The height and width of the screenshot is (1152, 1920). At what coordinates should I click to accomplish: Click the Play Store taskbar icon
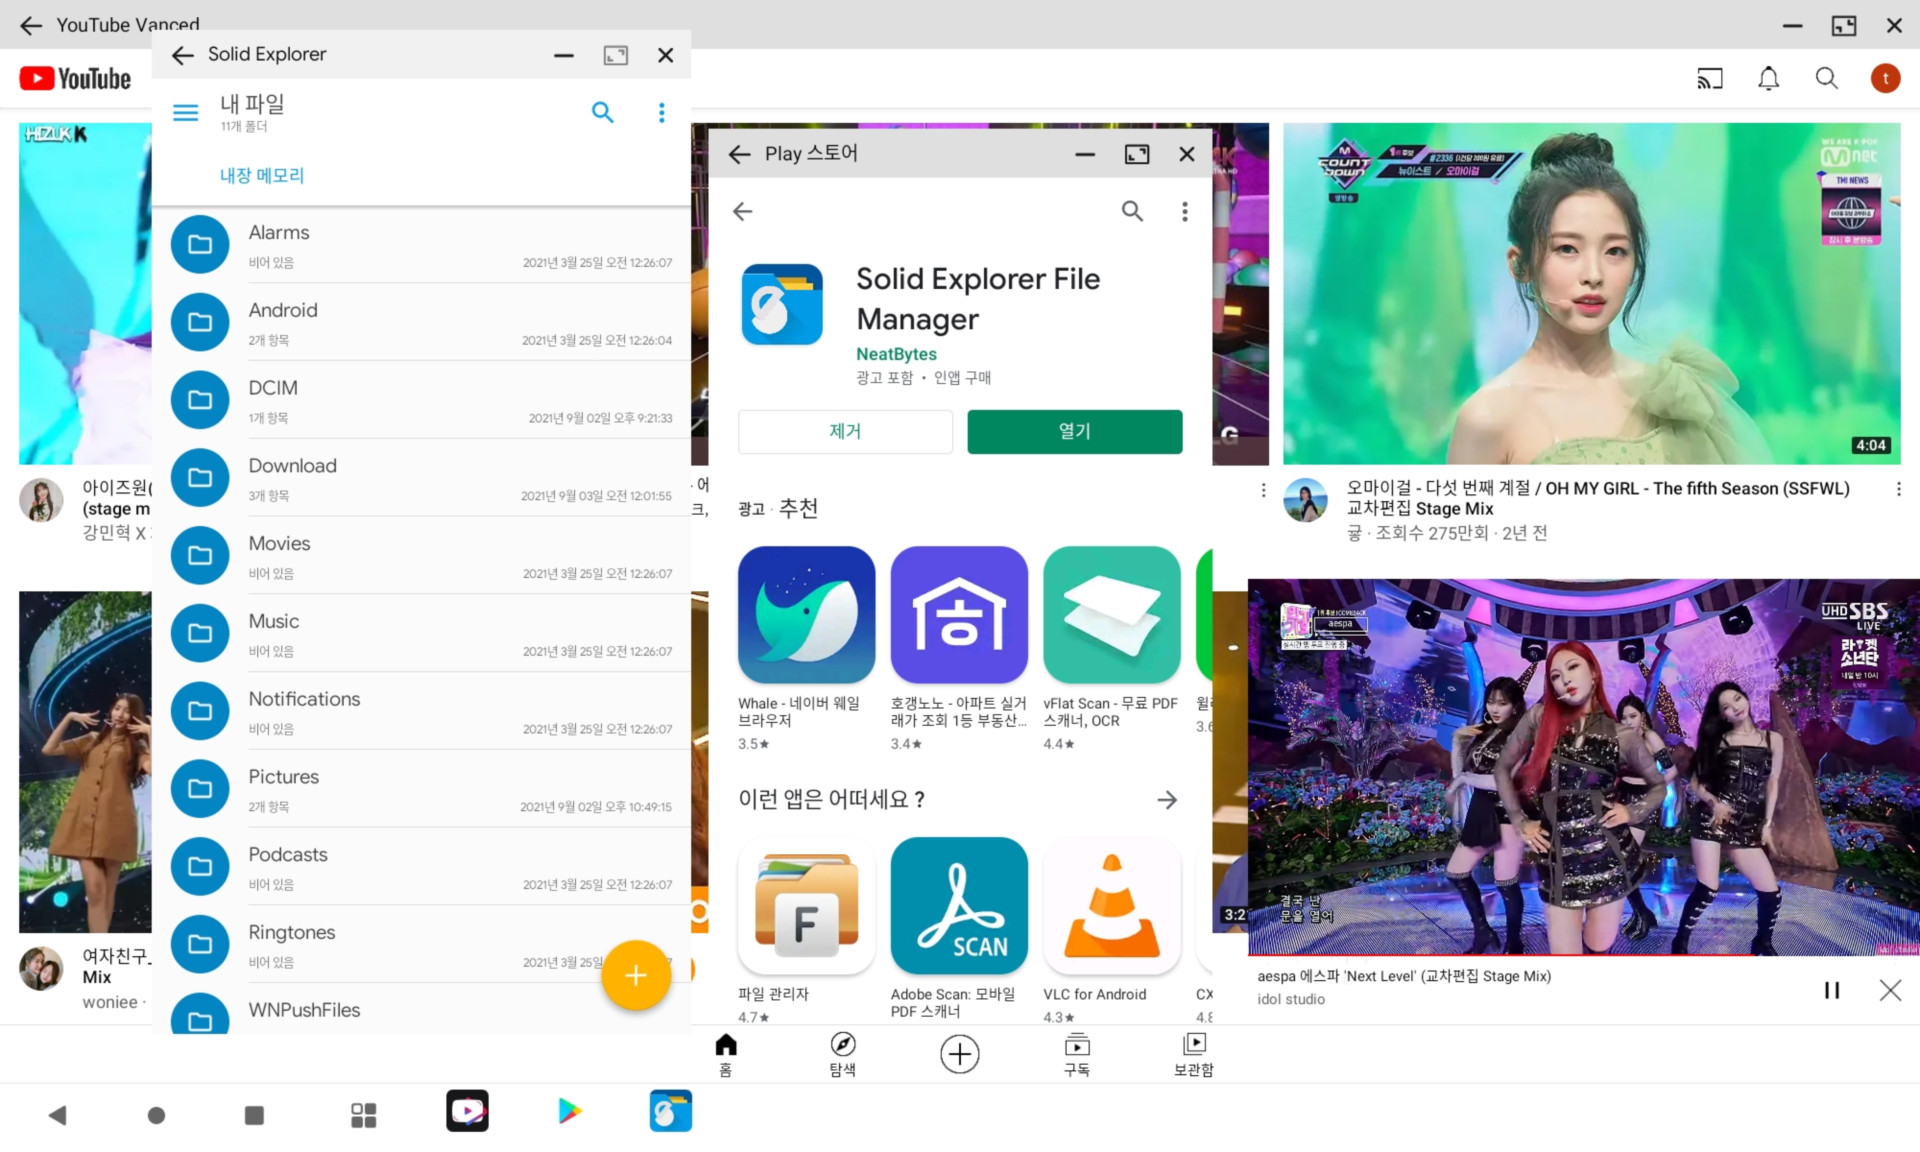pyautogui.click(x=569, y=1111)
